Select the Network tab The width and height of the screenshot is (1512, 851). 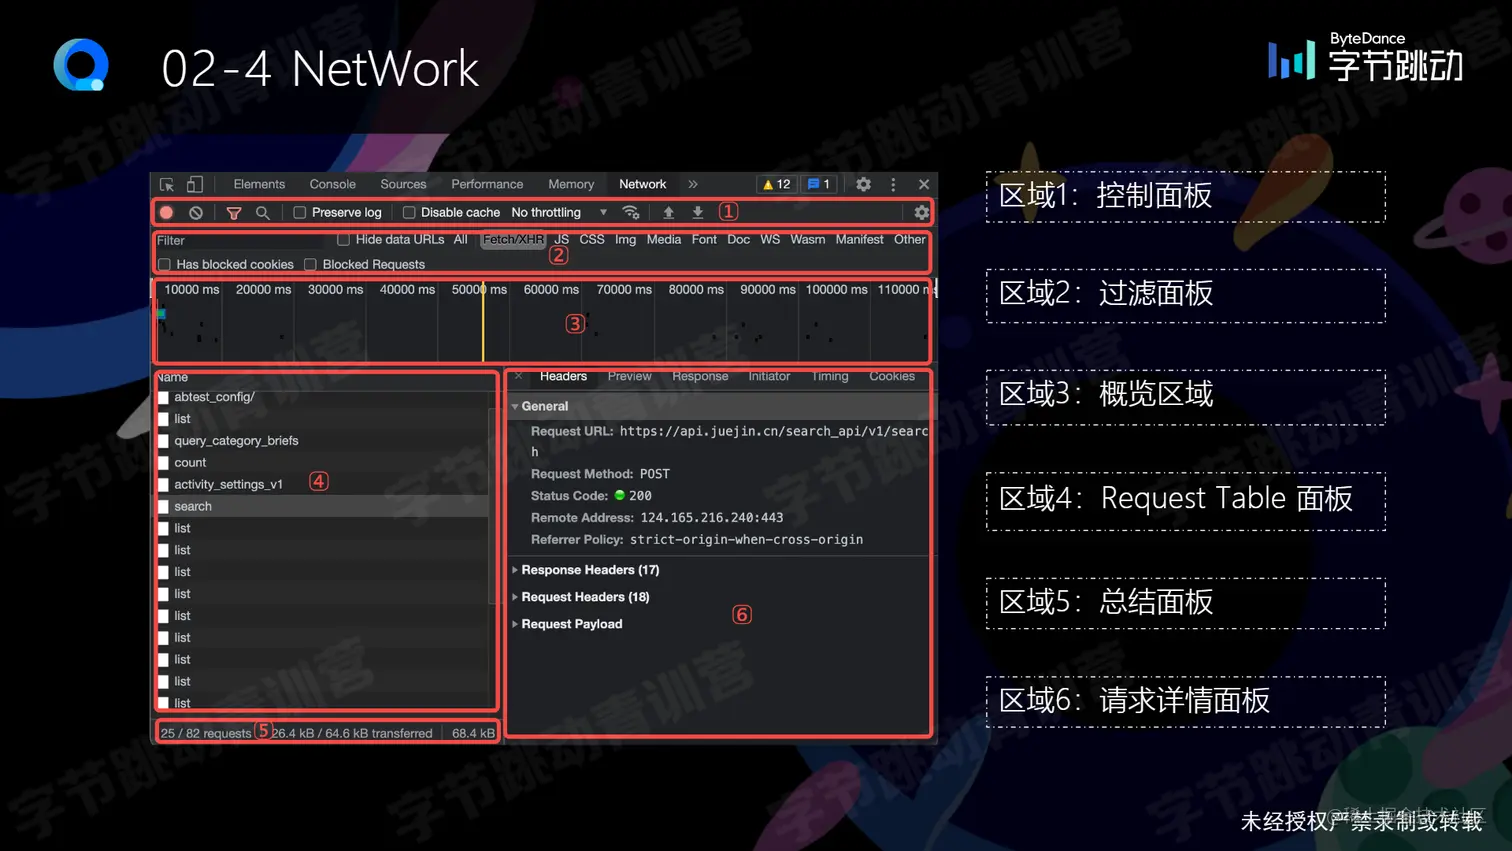point(642,184)
